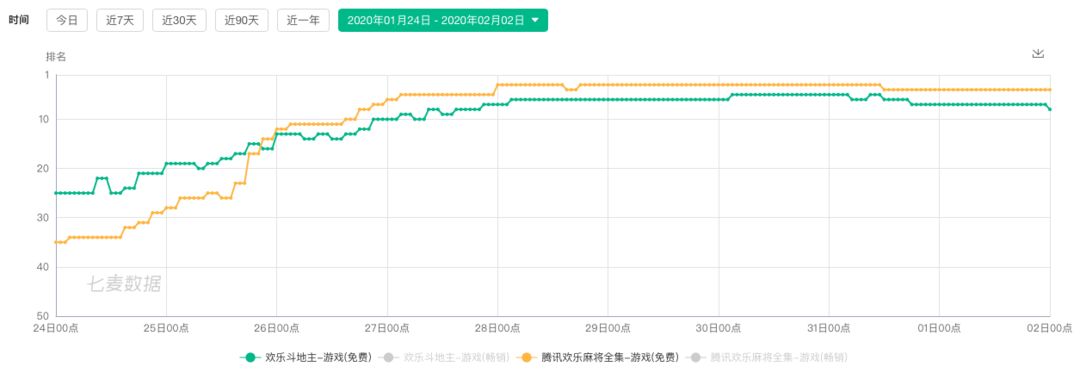Viewport: 1080px width, 379px height.
Task: Choose the 近30天 range button
Action: pyautogui.click(x=179, y=20)
